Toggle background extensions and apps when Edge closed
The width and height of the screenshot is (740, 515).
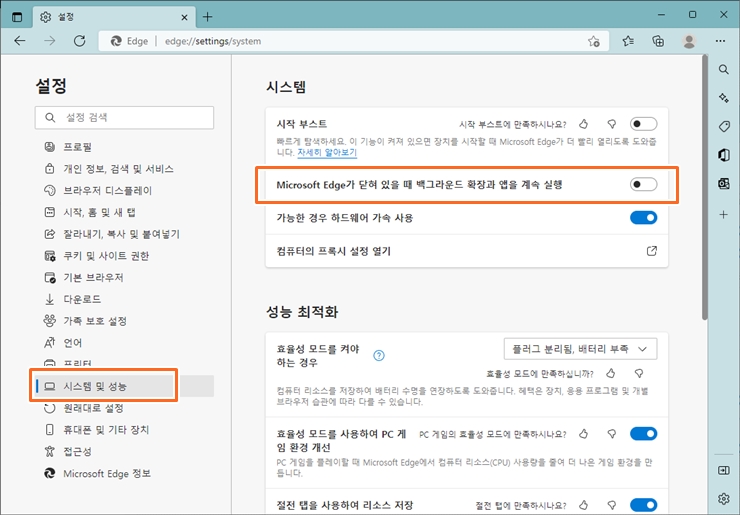643,185
